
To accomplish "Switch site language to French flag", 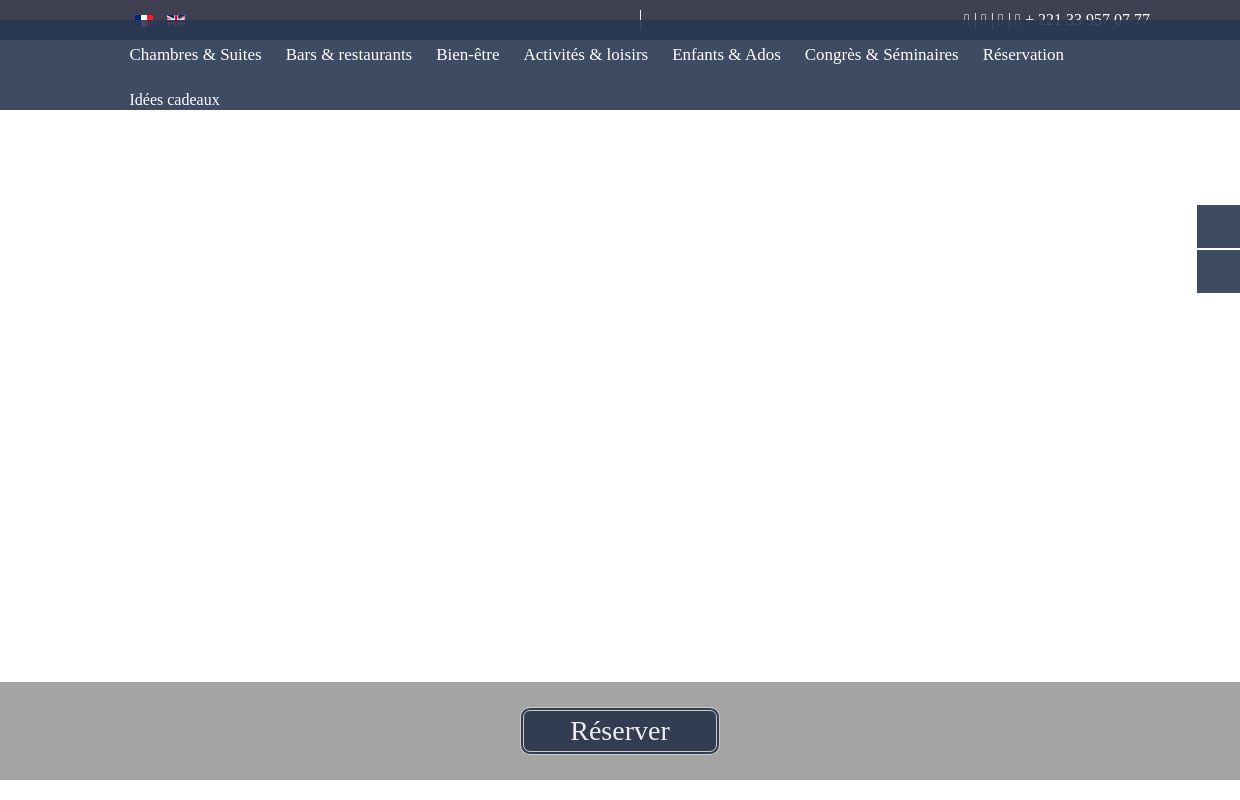I will pos(144,19).
